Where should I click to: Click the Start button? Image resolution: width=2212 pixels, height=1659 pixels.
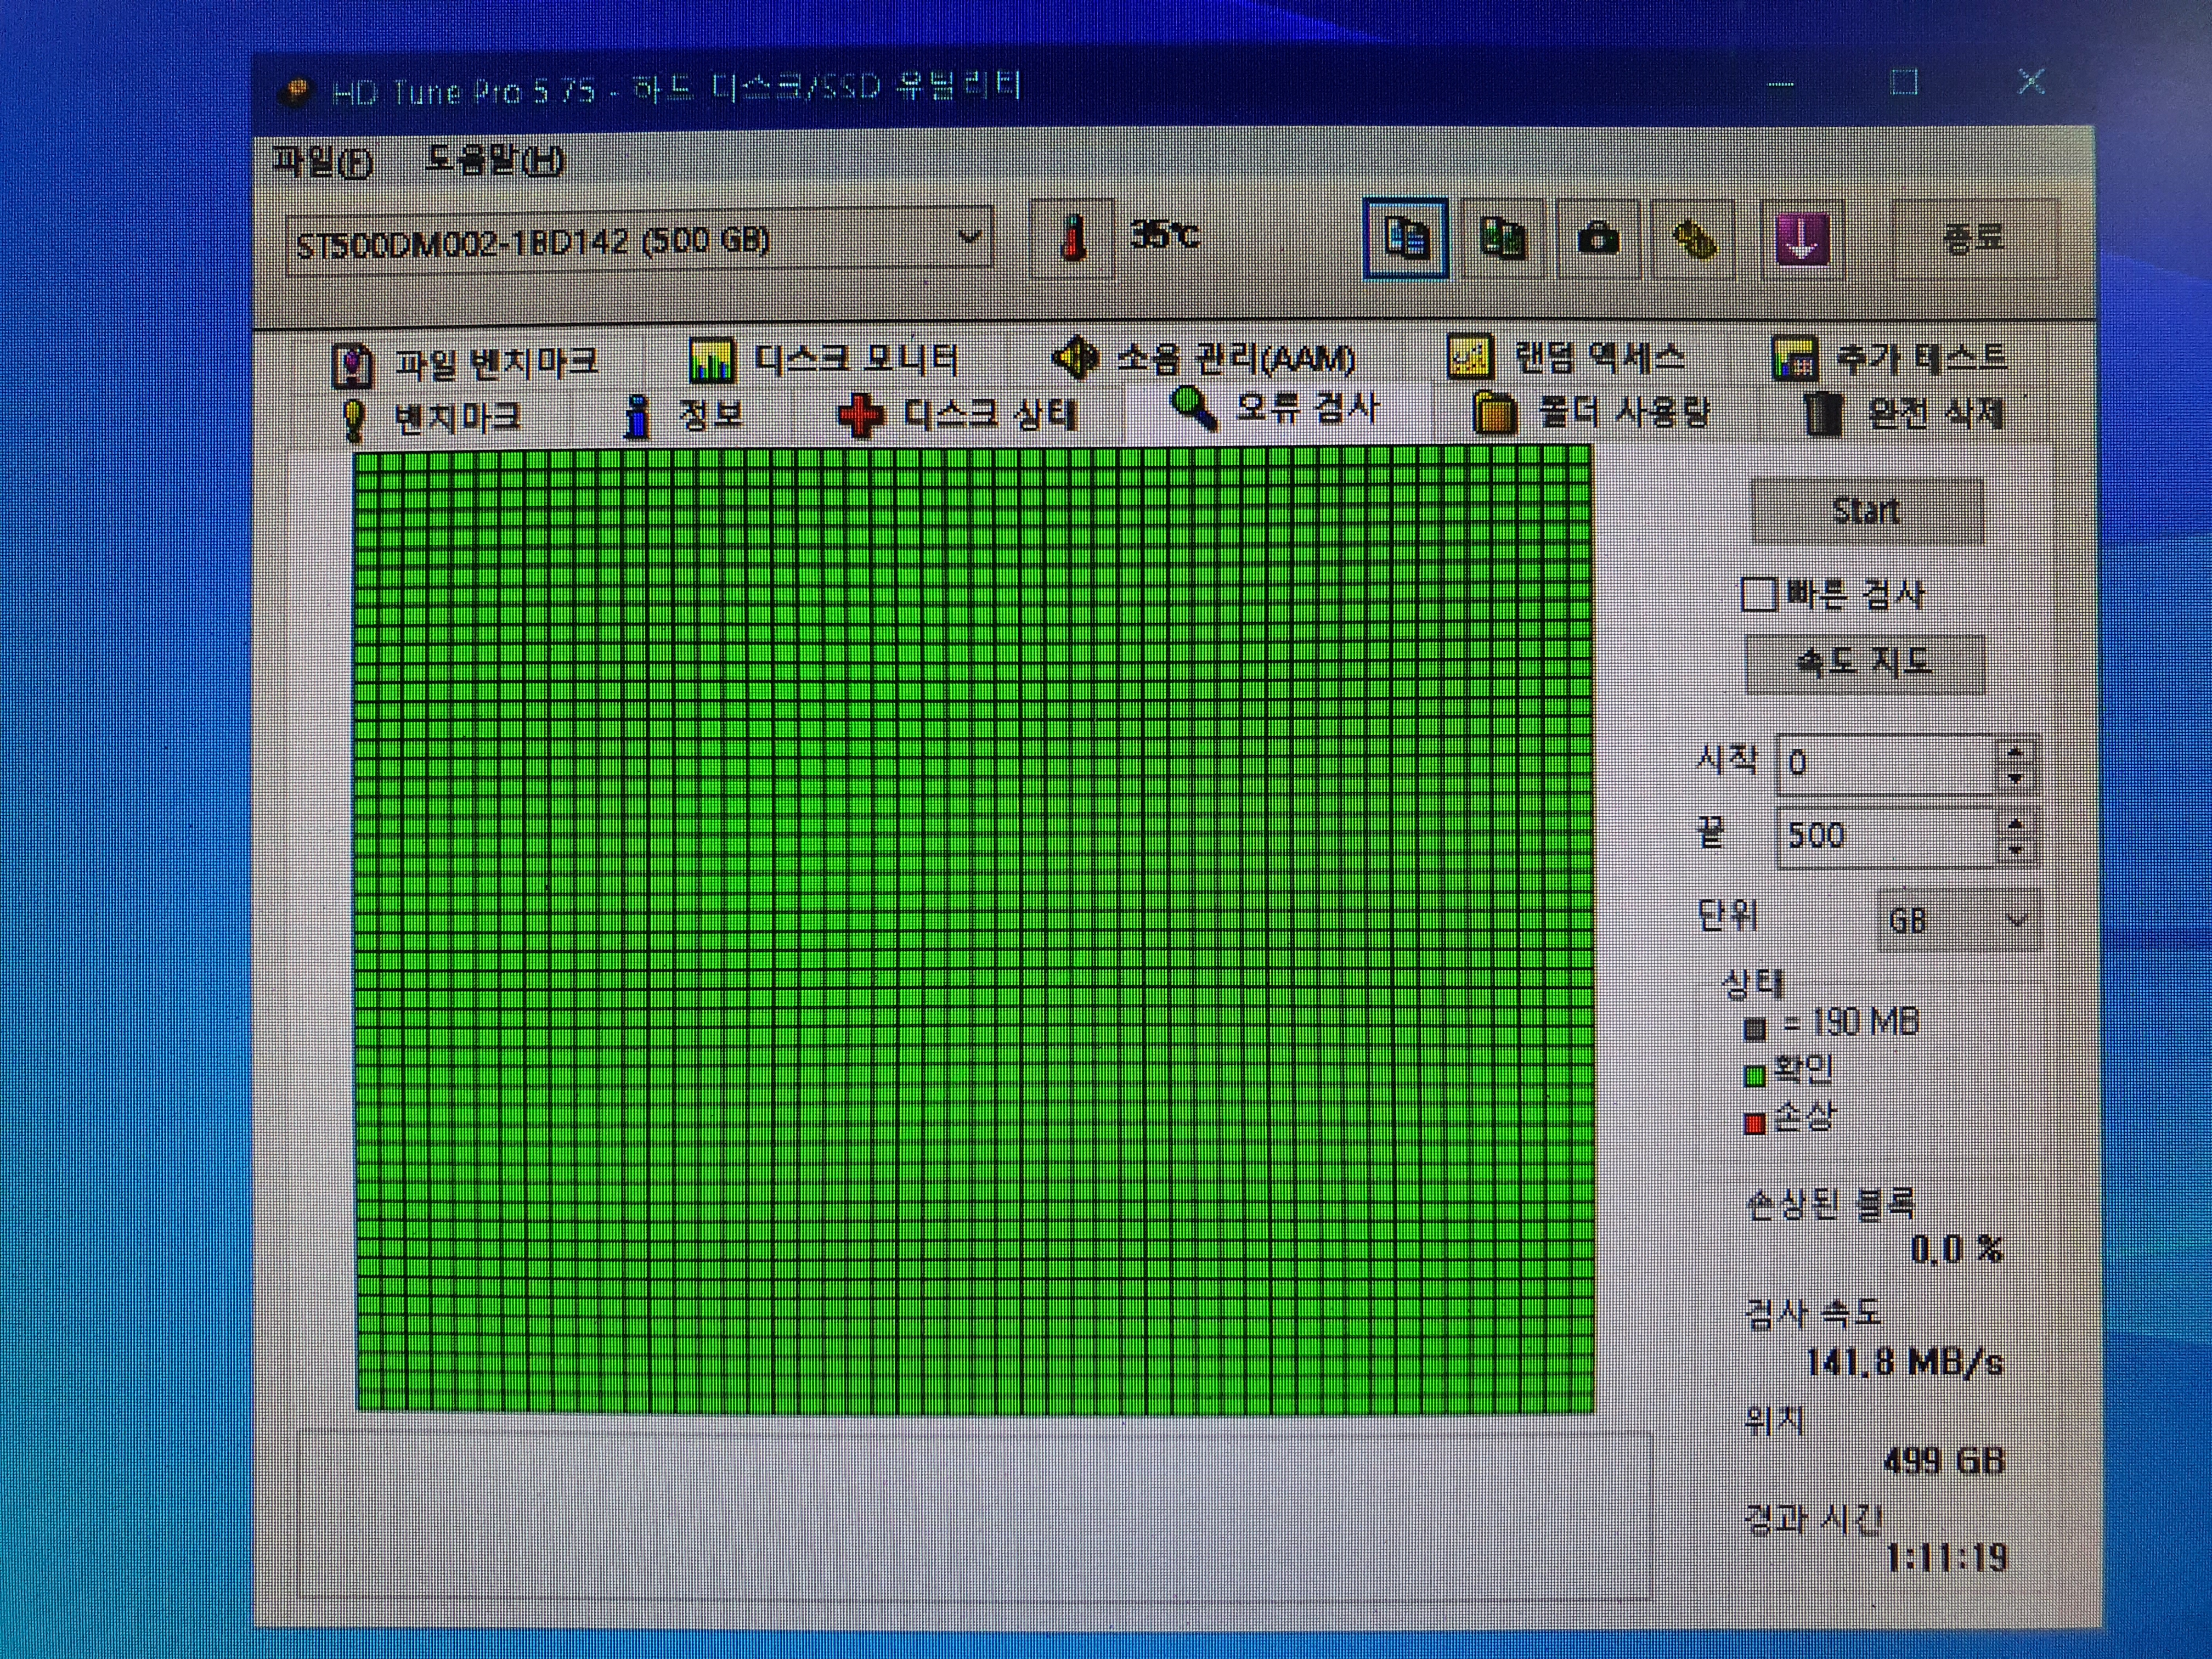(x=1866, y=511)
